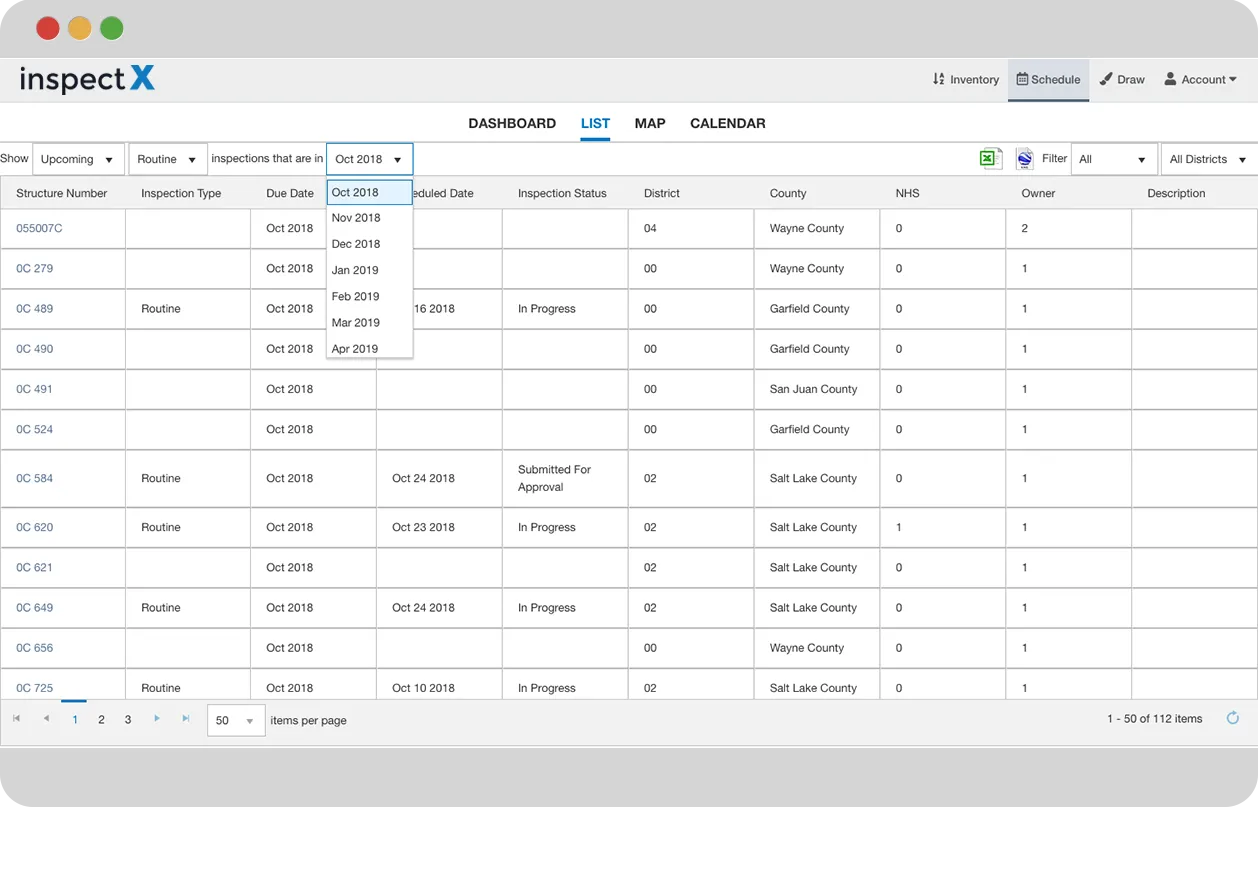Go to first page arrow

pyautogui.click(x=16, y=718)
